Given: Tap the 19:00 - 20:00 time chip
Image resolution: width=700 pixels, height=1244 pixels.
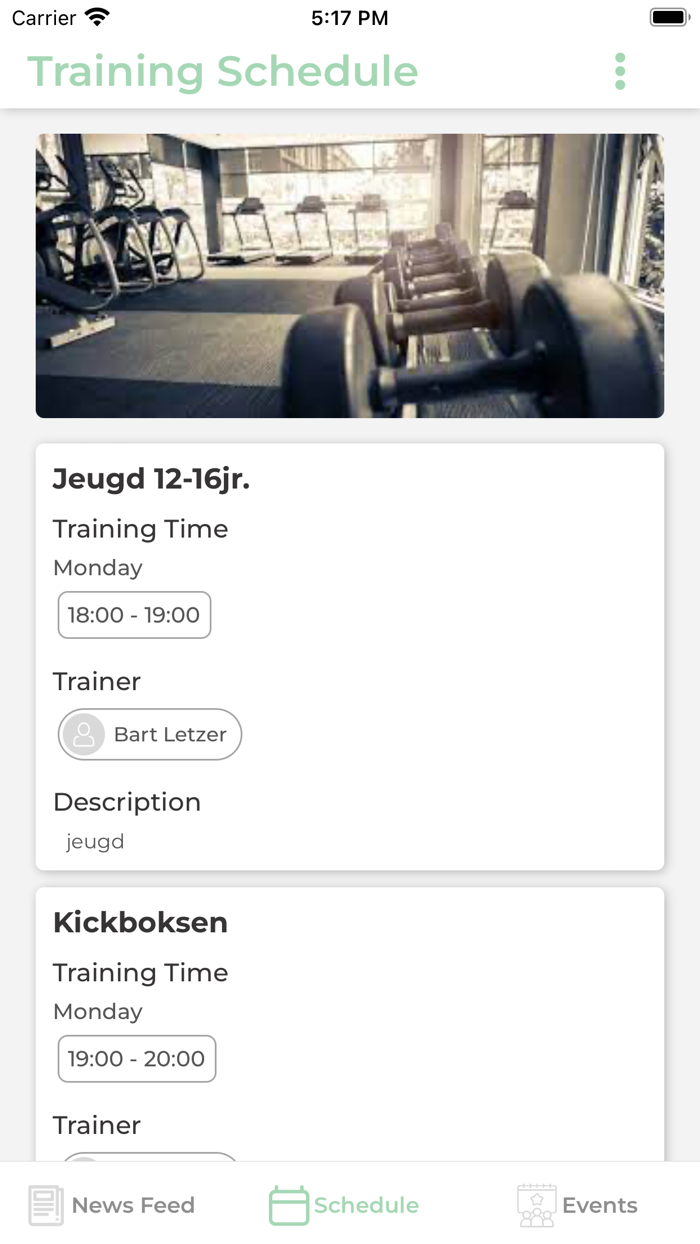Looking at the screenshot, I should 137,1059.
